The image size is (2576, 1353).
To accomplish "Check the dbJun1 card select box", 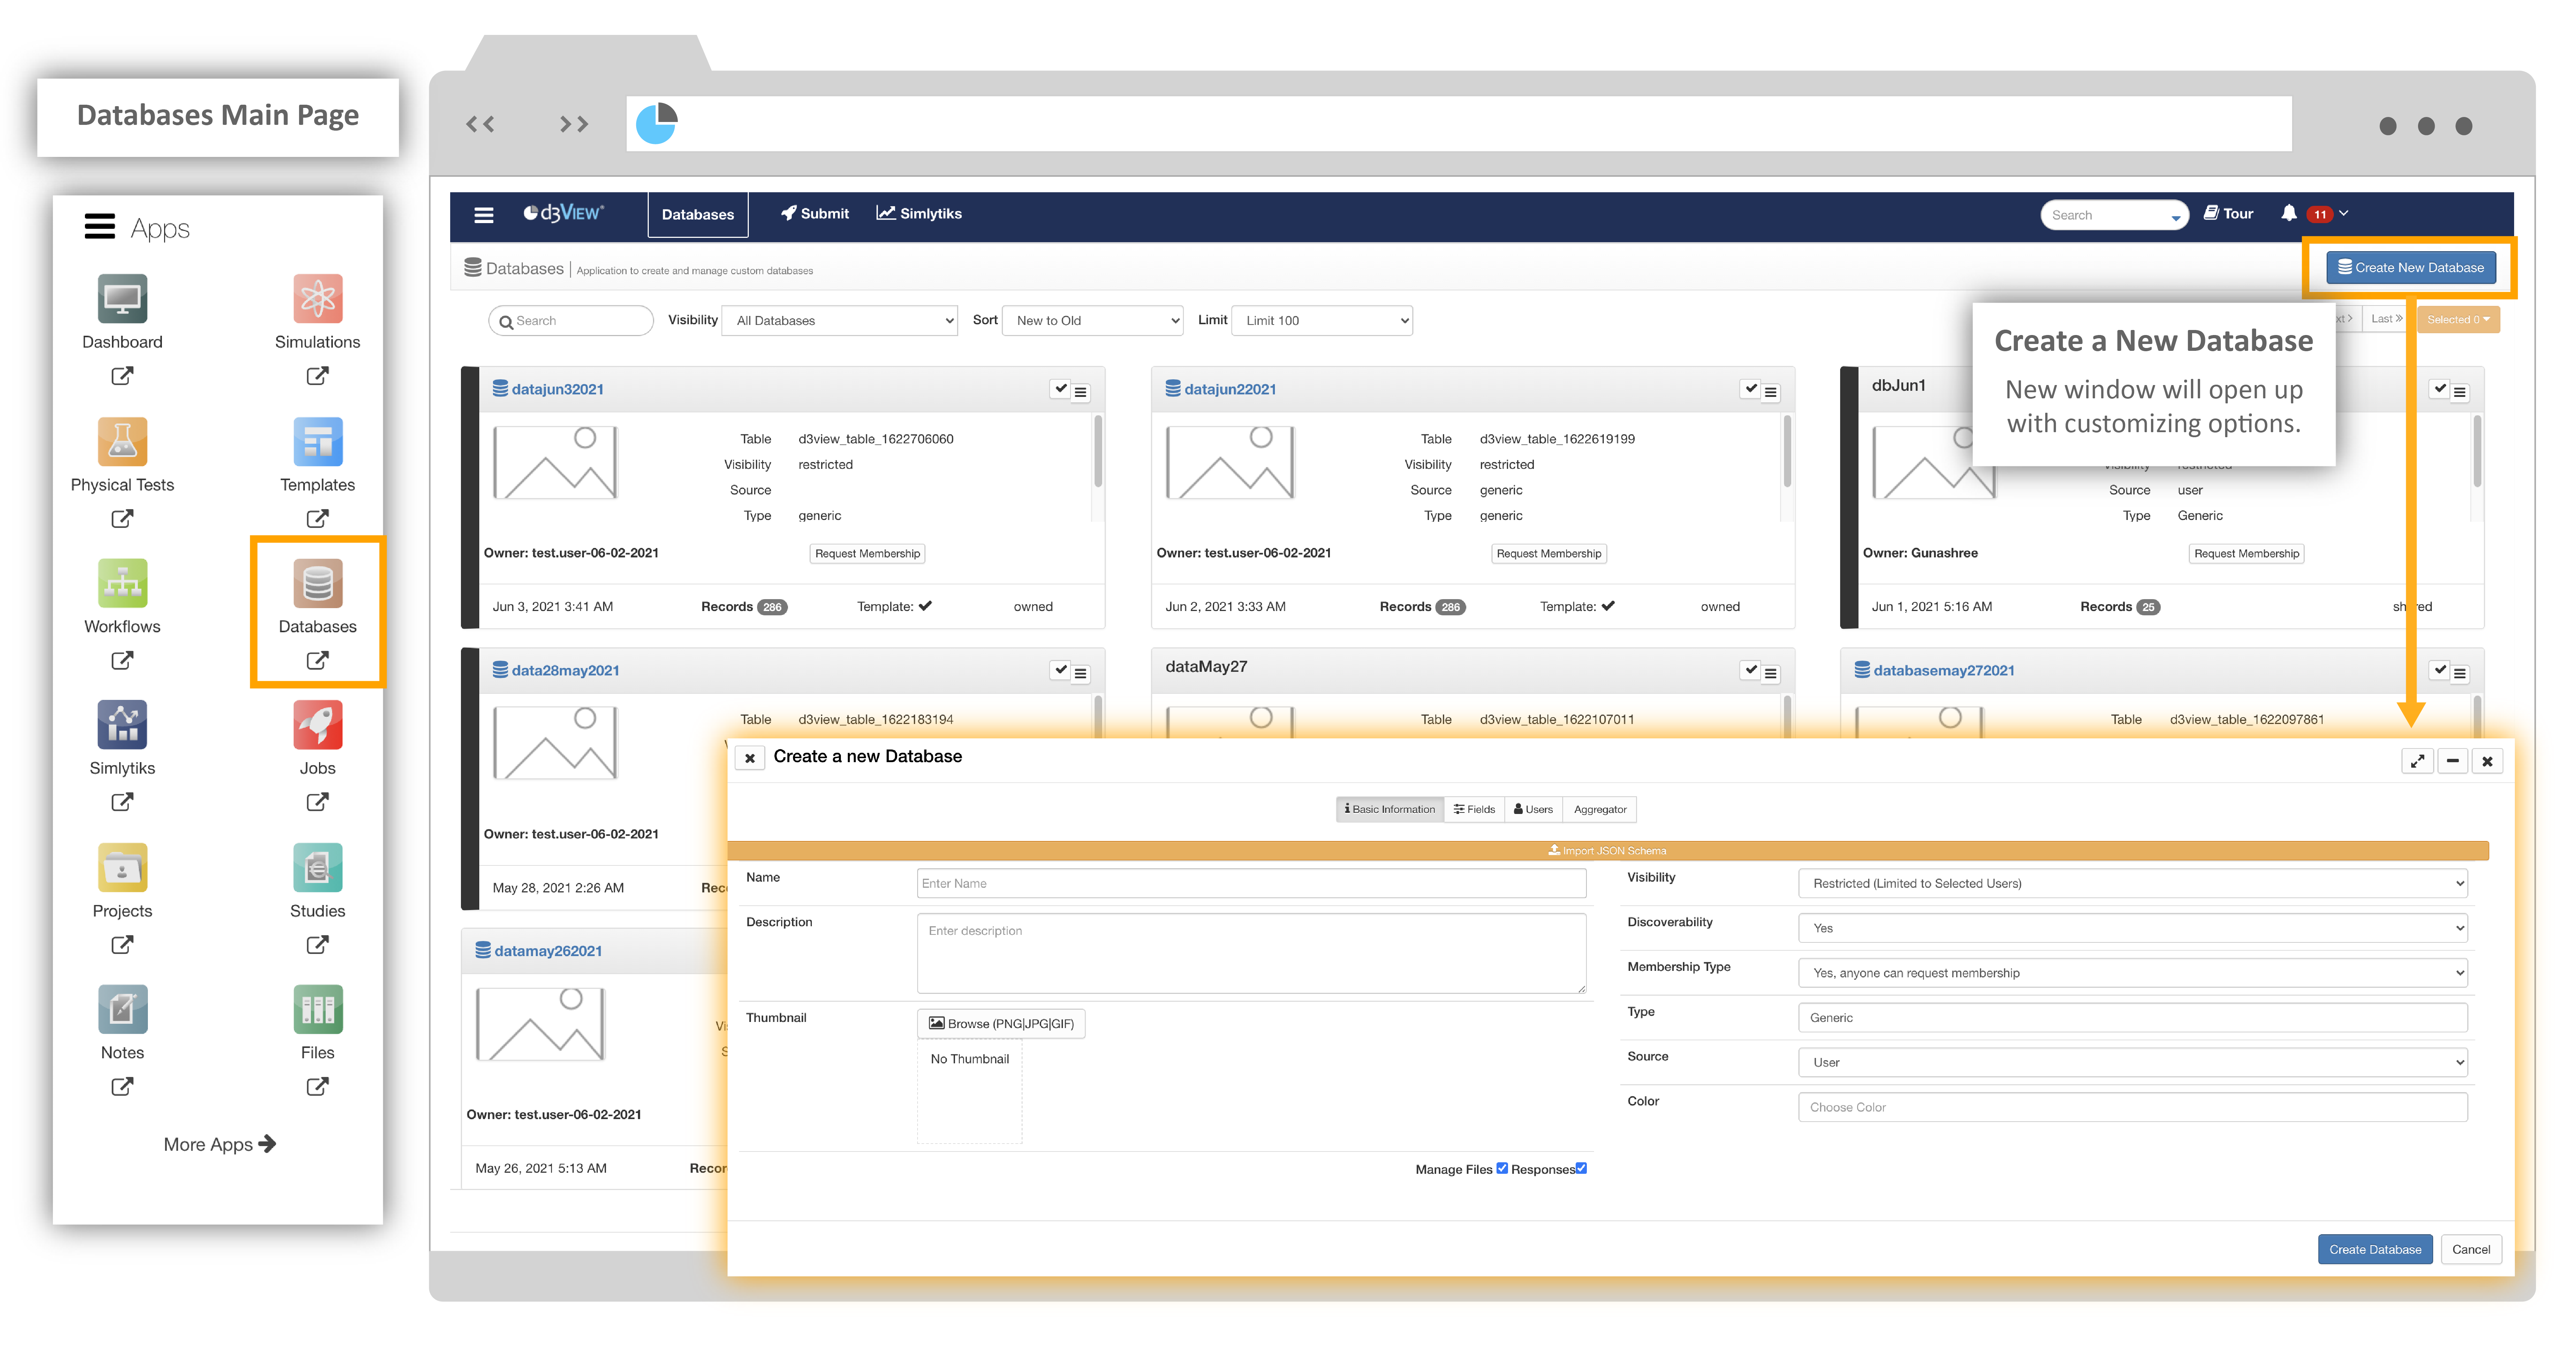I will pos(2440,389).
